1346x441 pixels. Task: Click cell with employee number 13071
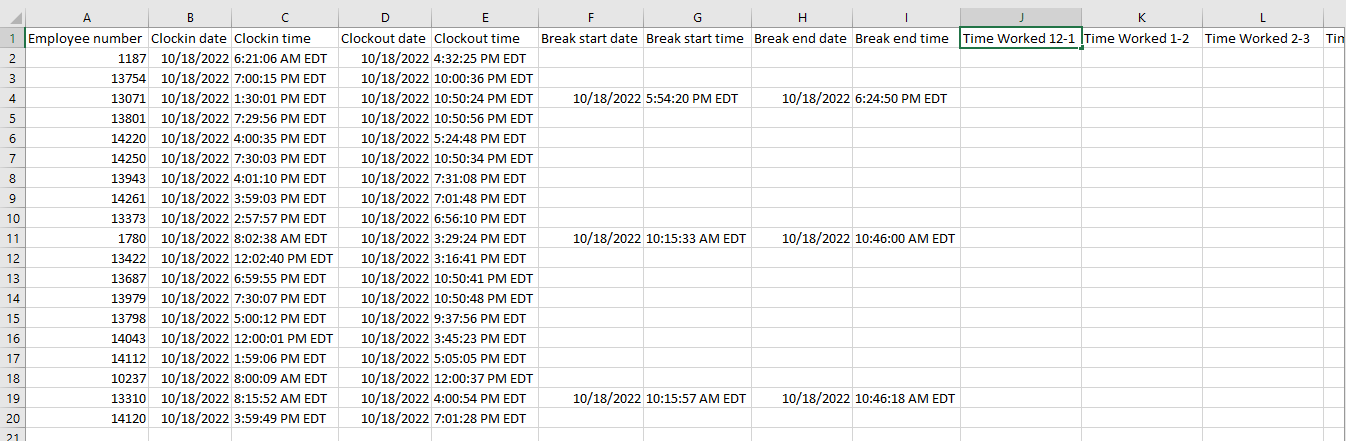[x=86, y=98]
